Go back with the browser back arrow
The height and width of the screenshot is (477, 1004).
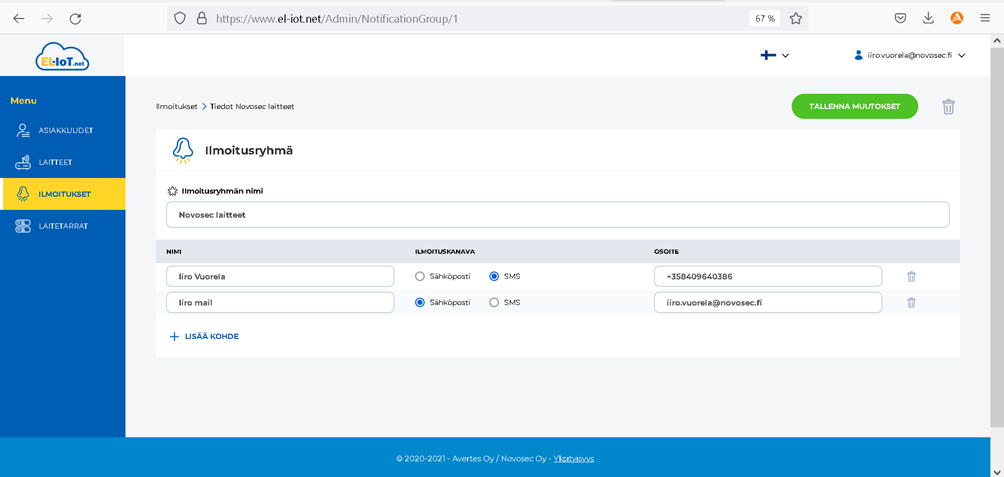tap(19, 19)
